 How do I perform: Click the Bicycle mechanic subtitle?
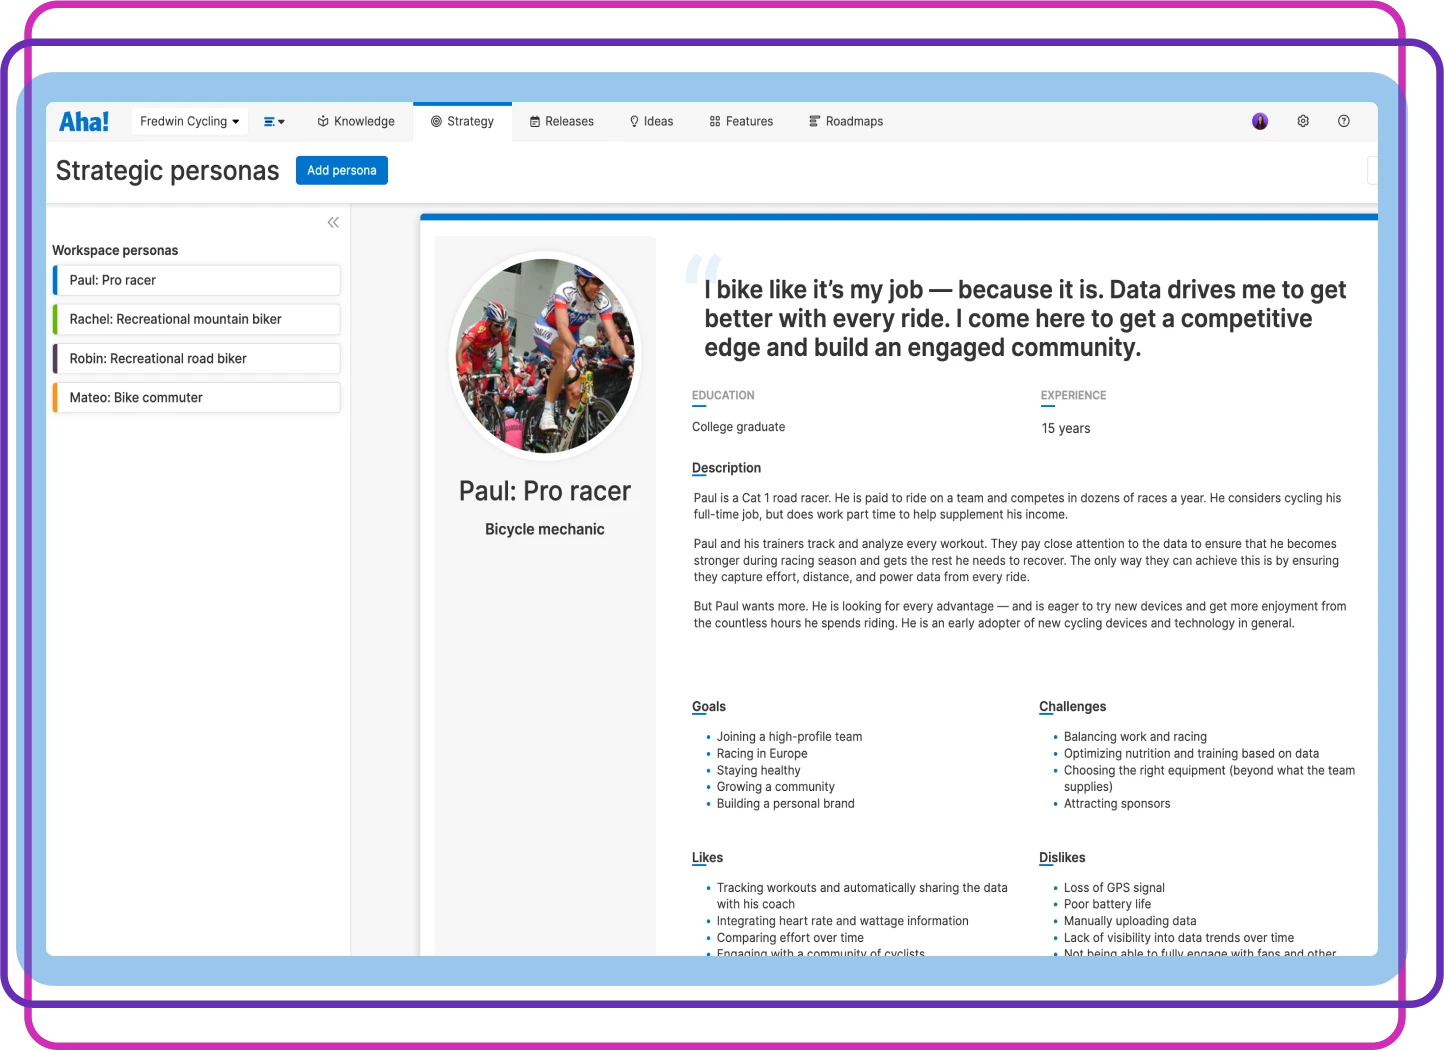pyautogui.click(x=545, y=529)
